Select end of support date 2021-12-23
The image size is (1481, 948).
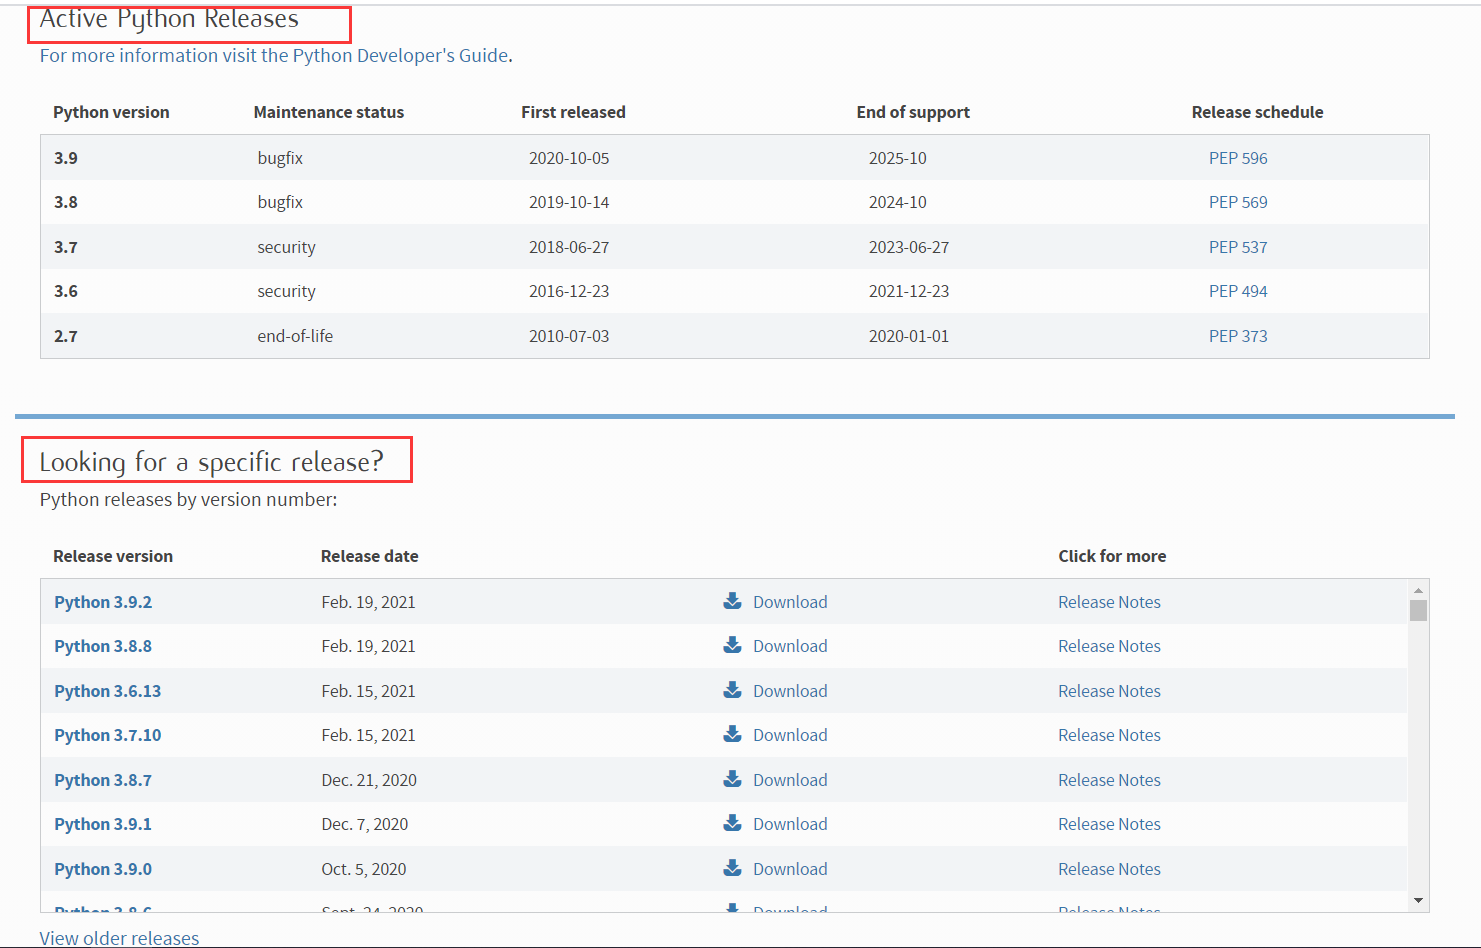pyautogui.click(x=909, y=291)
